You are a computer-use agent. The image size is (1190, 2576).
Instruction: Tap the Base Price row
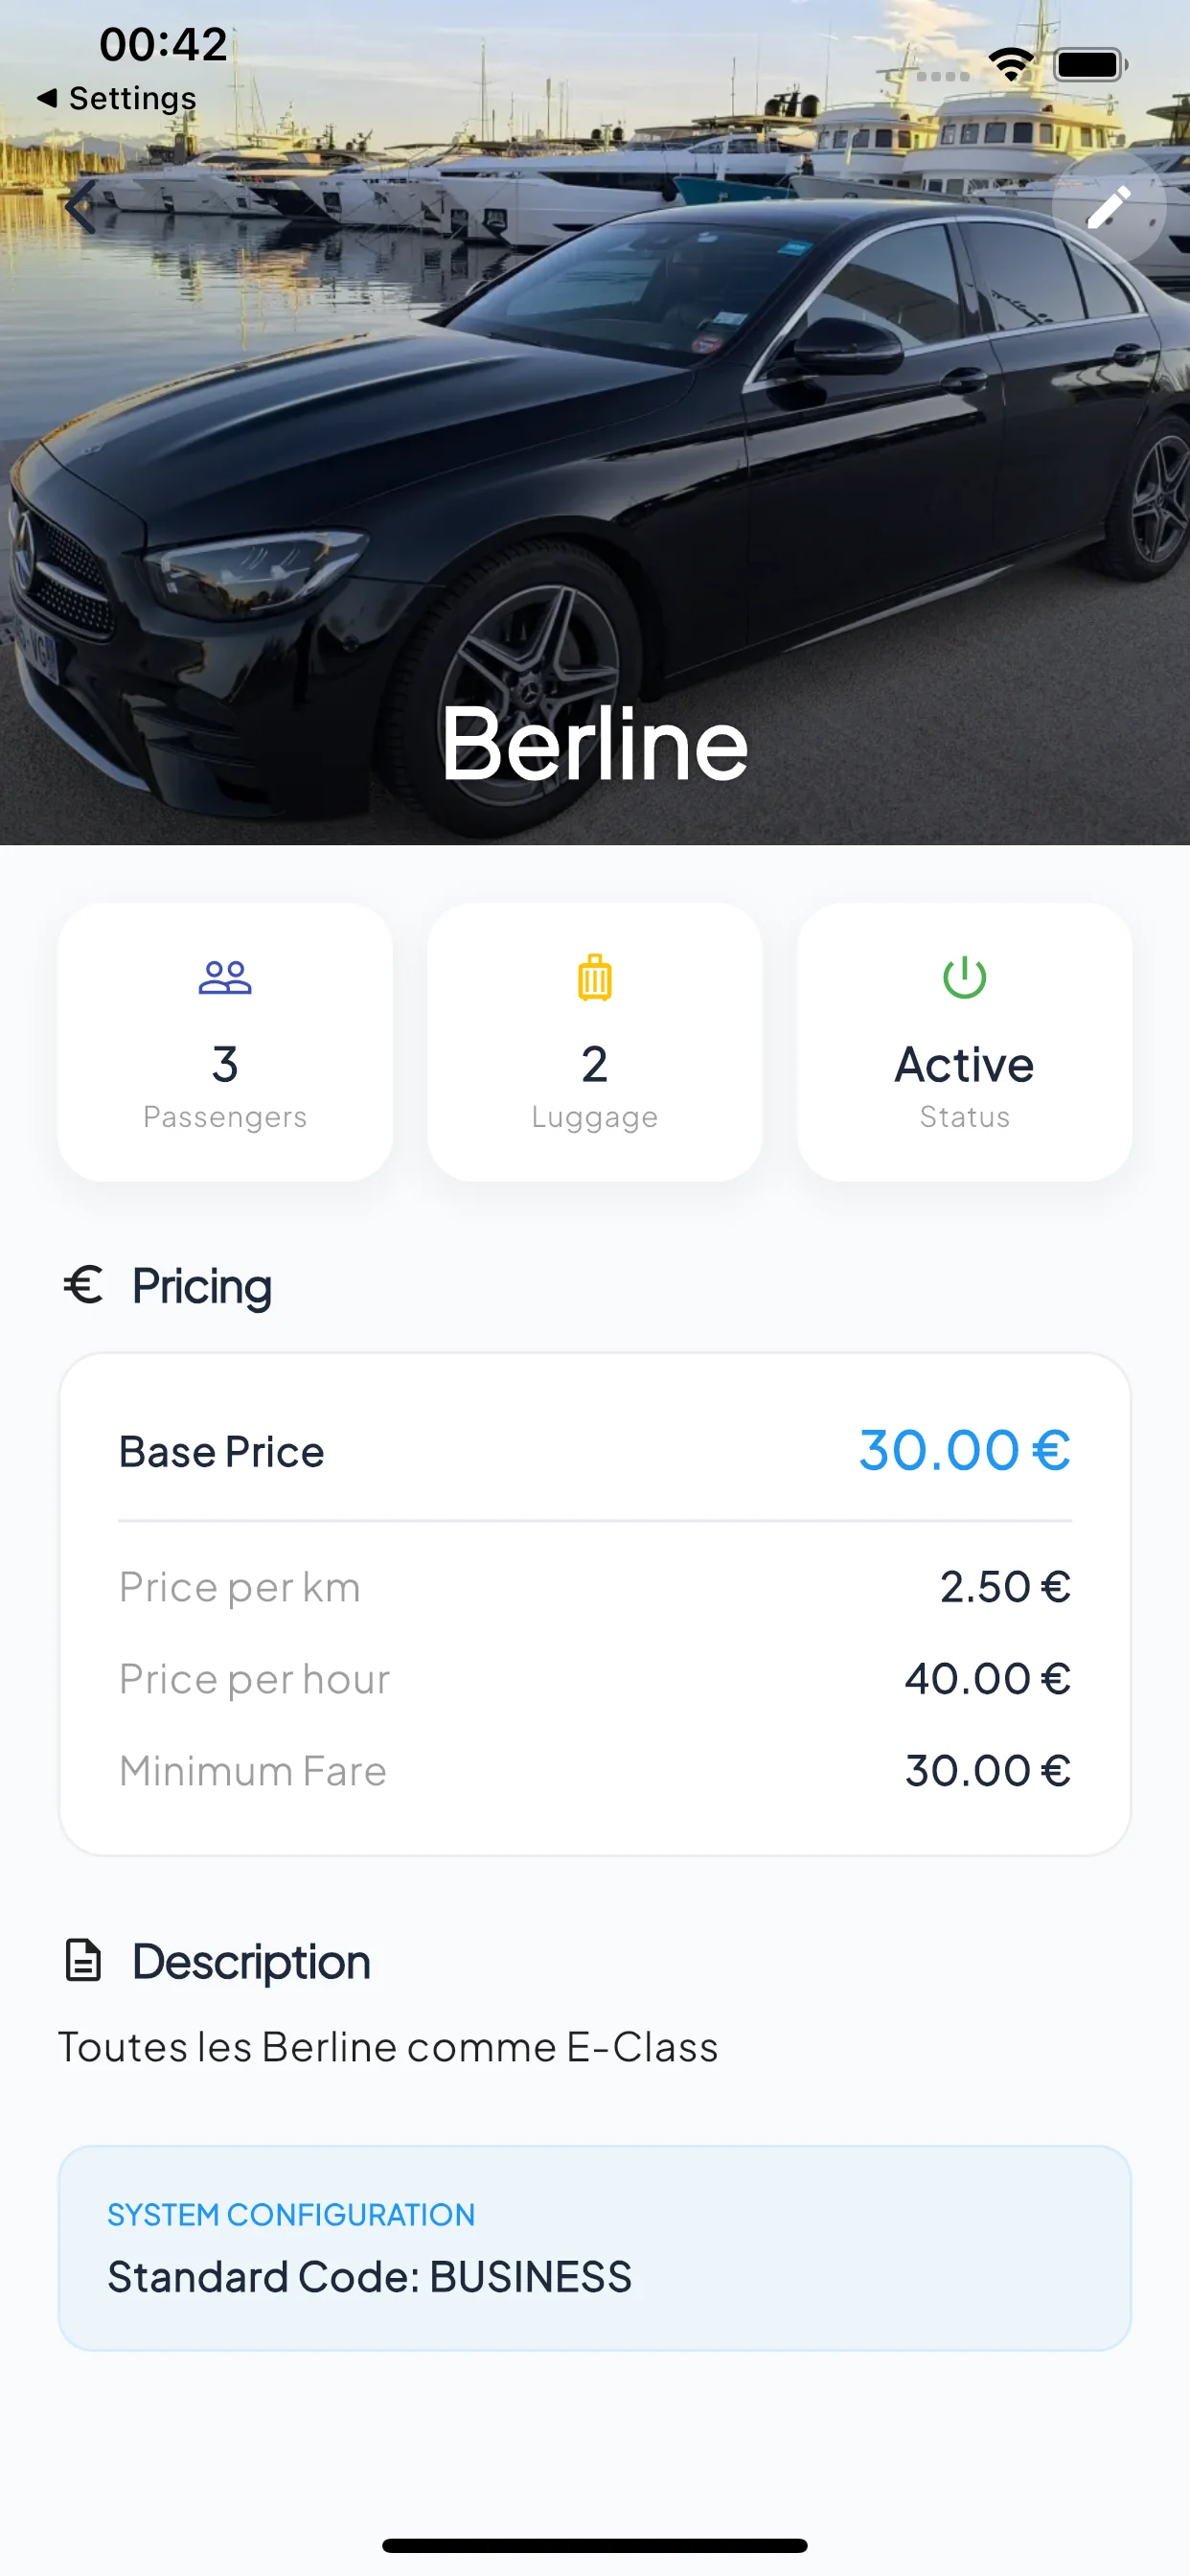coord(594,1451)
